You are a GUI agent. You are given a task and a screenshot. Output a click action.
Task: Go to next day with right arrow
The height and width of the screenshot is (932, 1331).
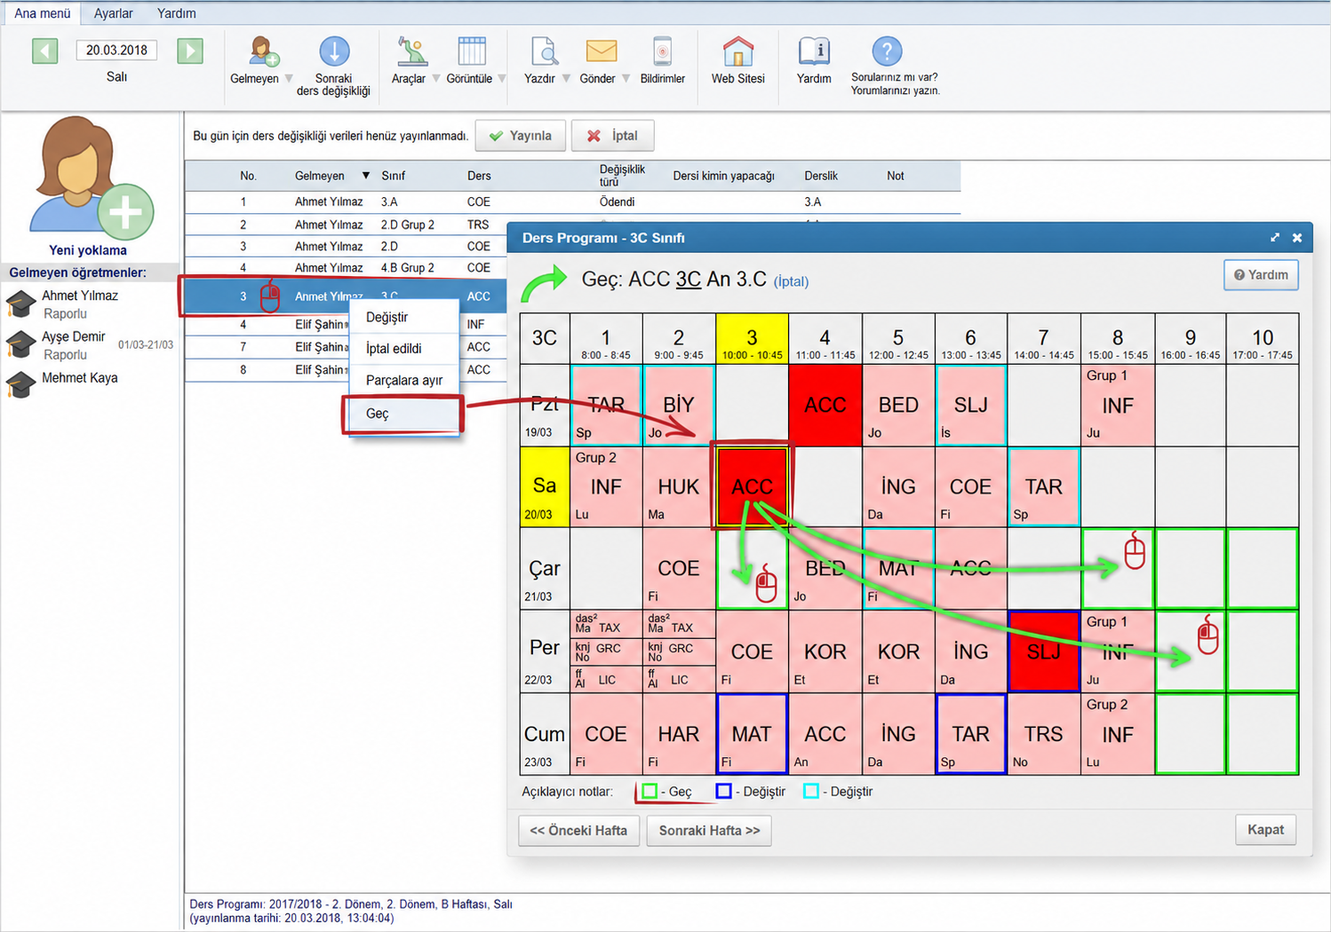190,50
